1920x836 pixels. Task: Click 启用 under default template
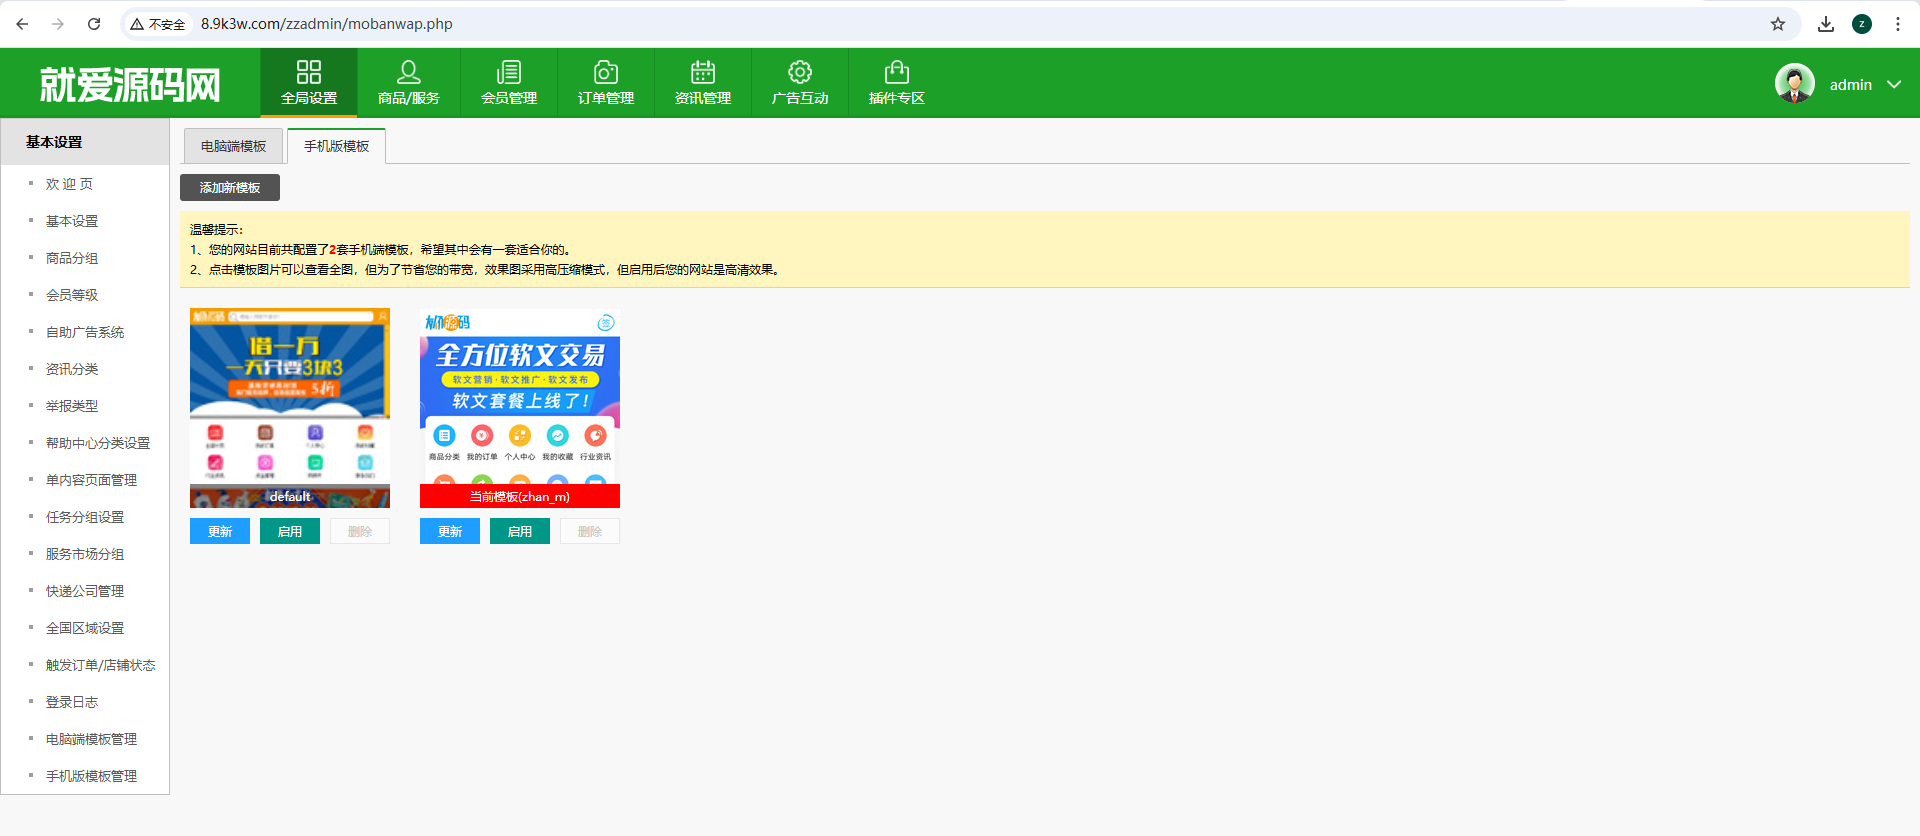(290, 531)
